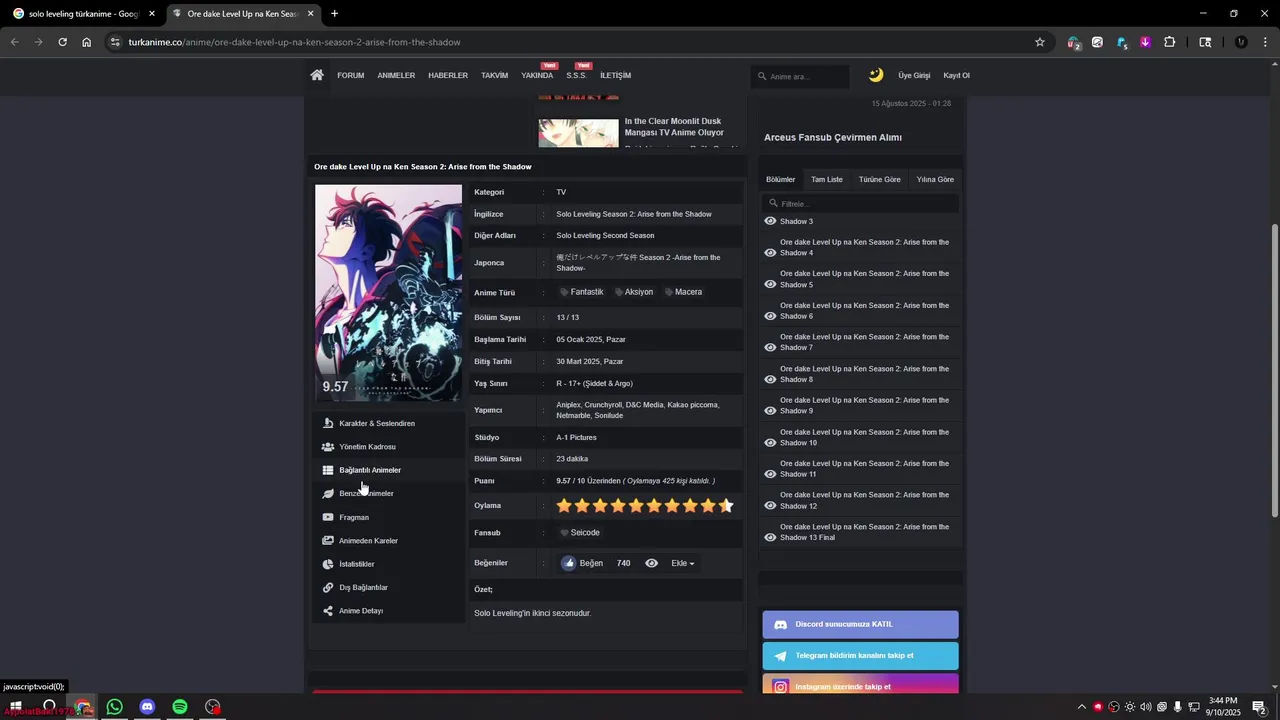Open the HABERLER menu item
The width and height of the screenshot is (1280, 720).
click(x=448, y=75)
